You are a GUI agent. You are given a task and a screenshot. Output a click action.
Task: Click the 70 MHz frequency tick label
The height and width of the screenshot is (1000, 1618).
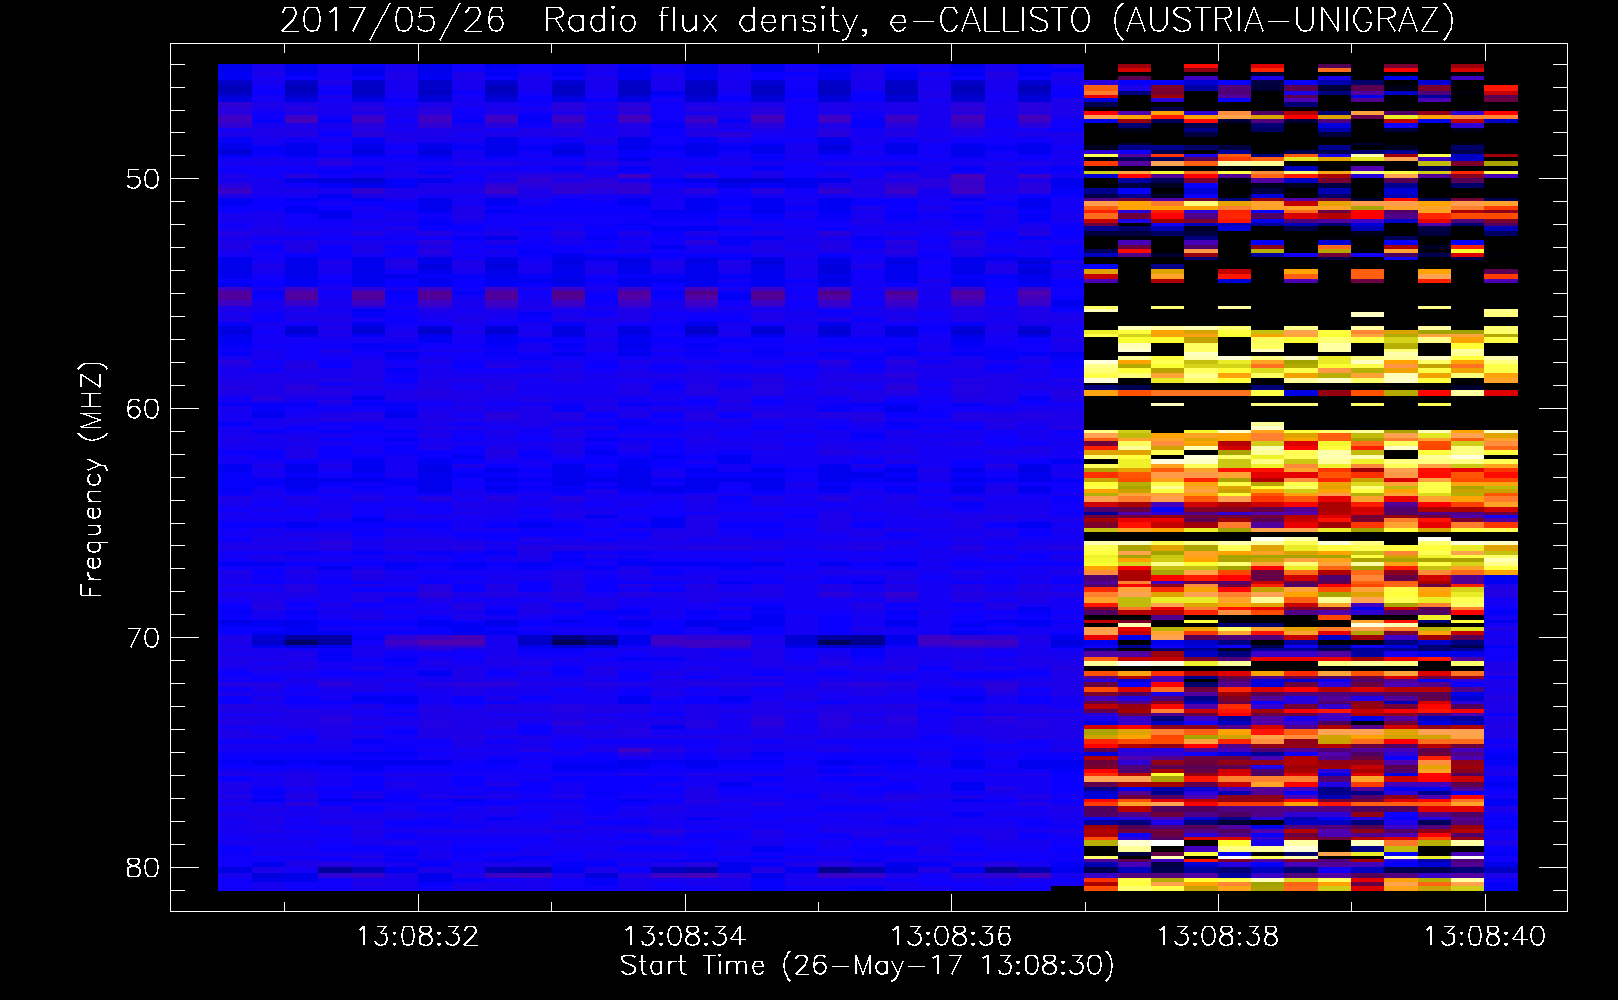[x=143, y=638]
